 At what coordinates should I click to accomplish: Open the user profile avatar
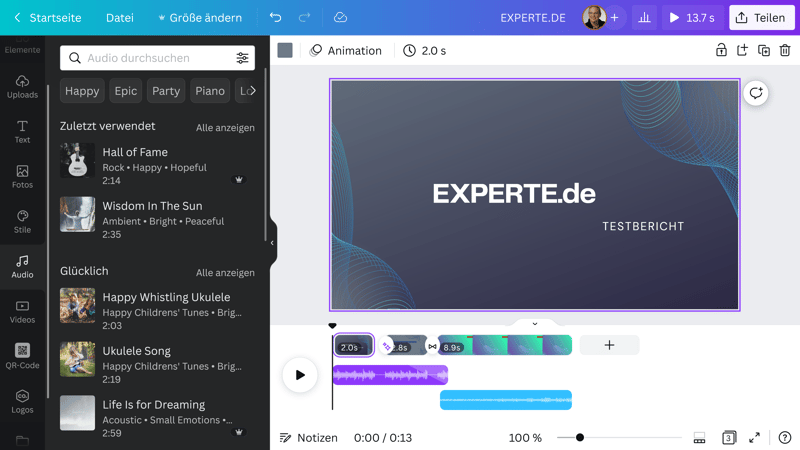coord(594,17)
